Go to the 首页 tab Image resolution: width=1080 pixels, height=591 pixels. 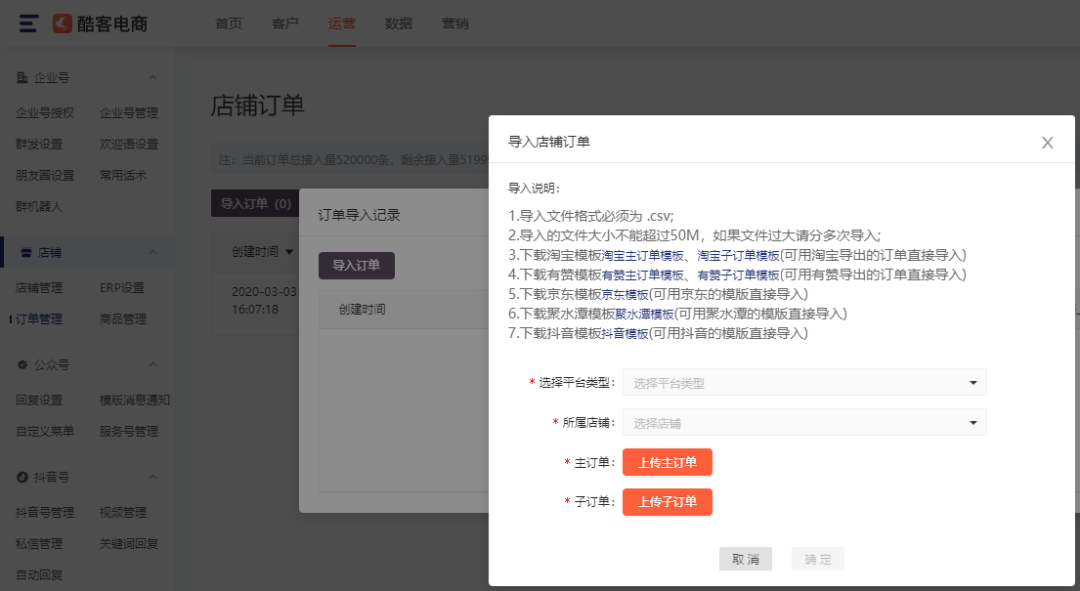point(229,23)
